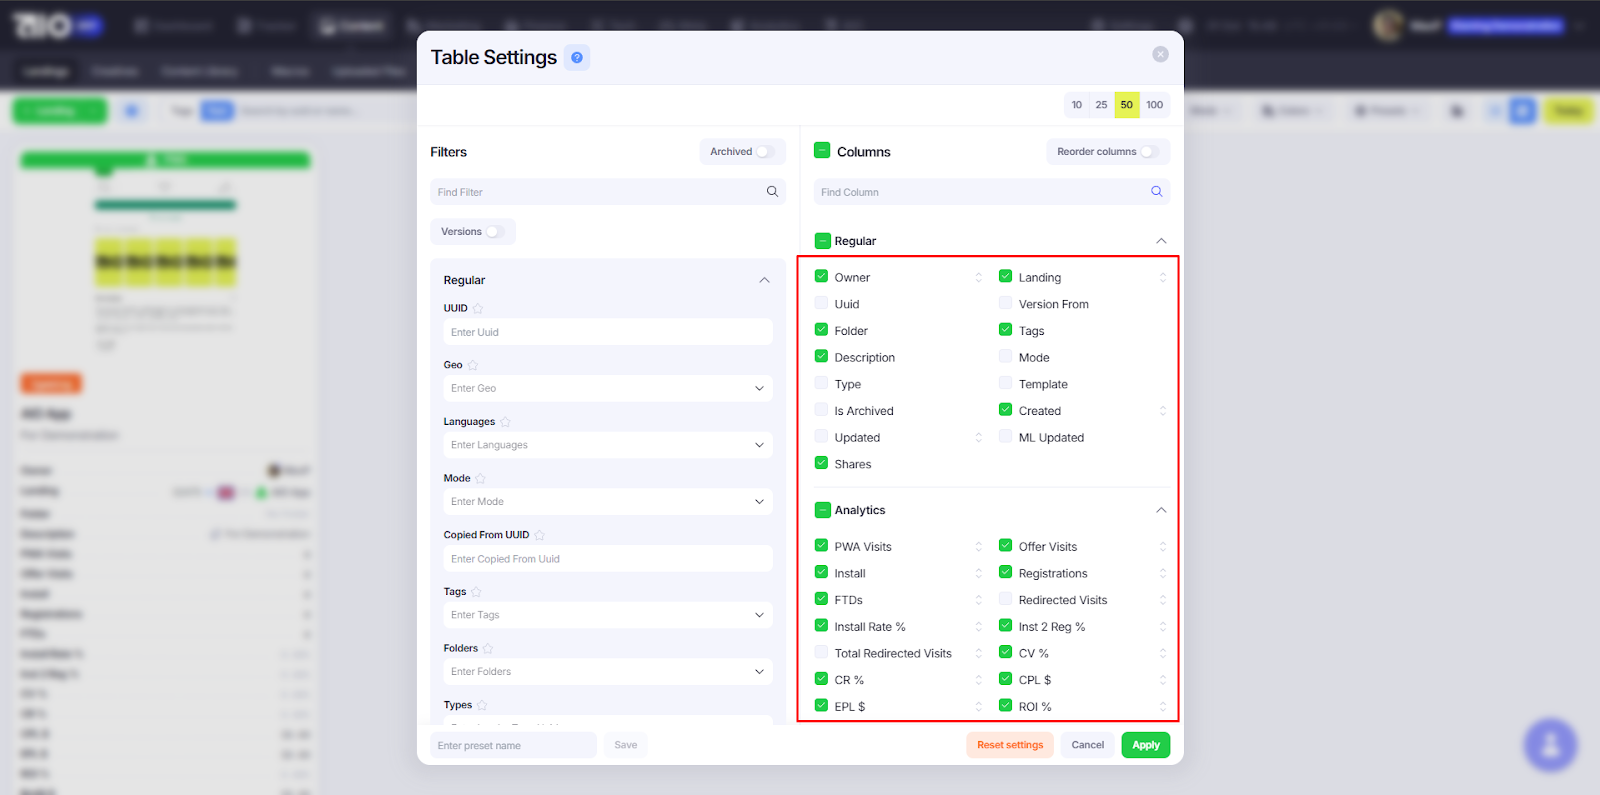Enable the Uuid column checkbox
Screen dimensions: 1600x795
(821, 303)
